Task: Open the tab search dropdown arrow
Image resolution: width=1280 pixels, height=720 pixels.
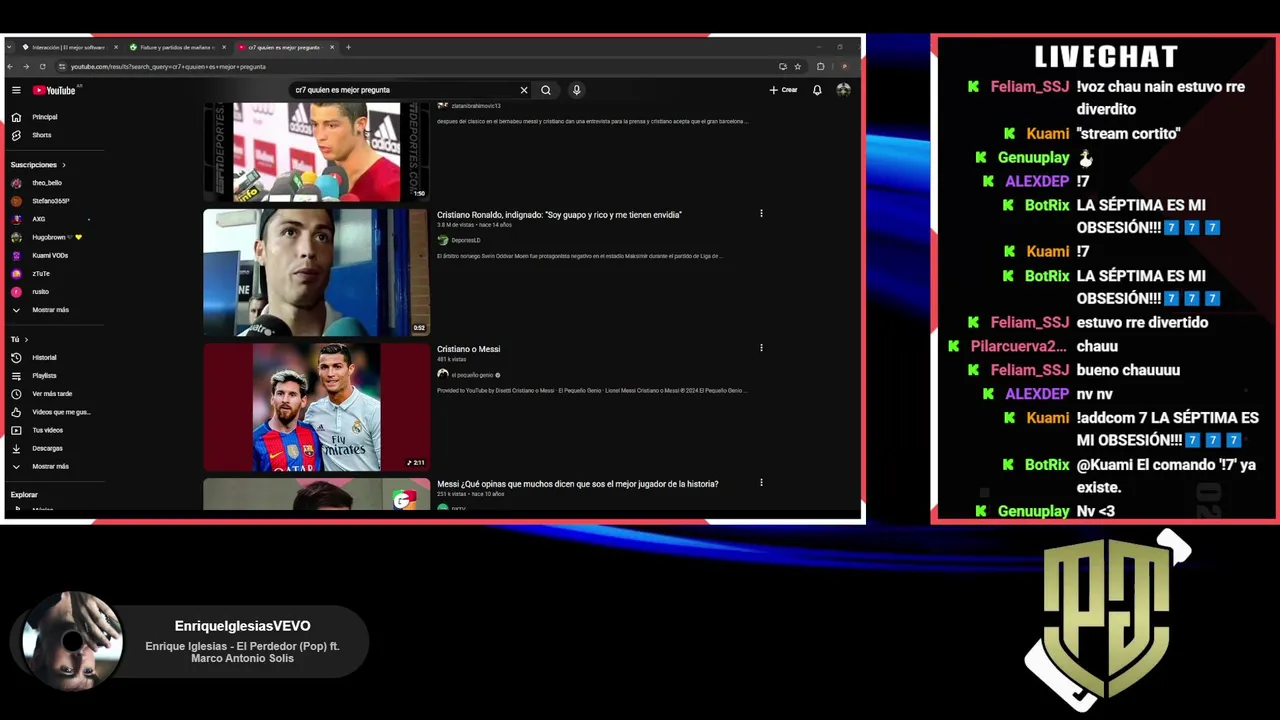Action: click(10, 47)
